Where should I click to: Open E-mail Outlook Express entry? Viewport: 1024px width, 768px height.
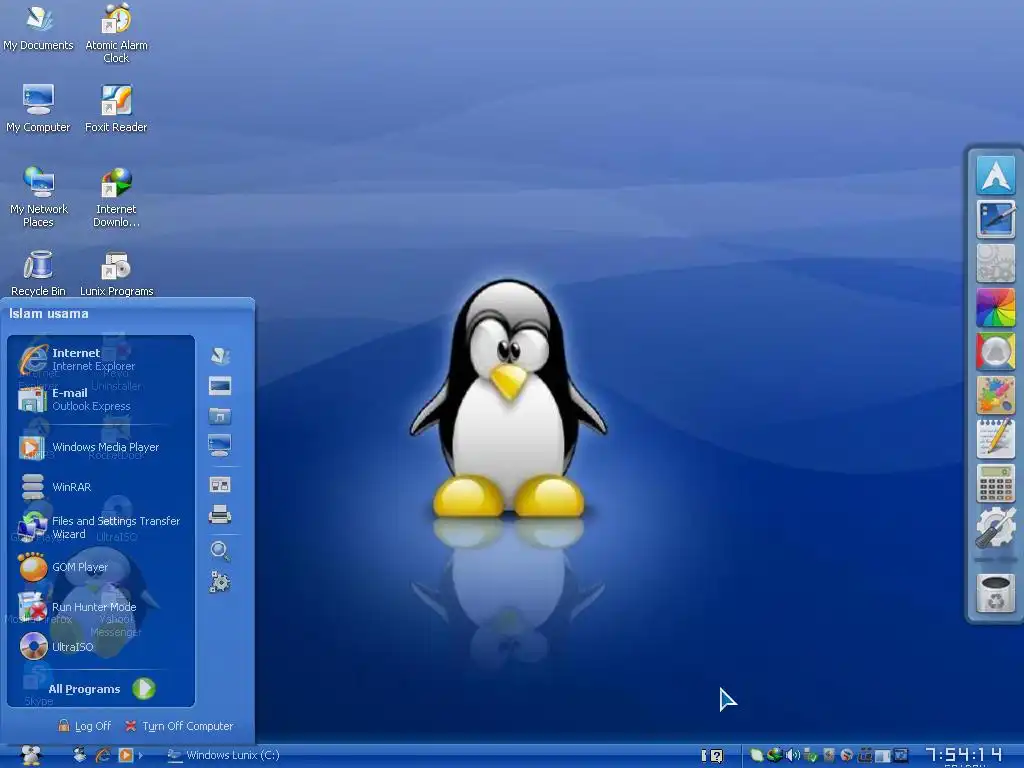[74, 399]
